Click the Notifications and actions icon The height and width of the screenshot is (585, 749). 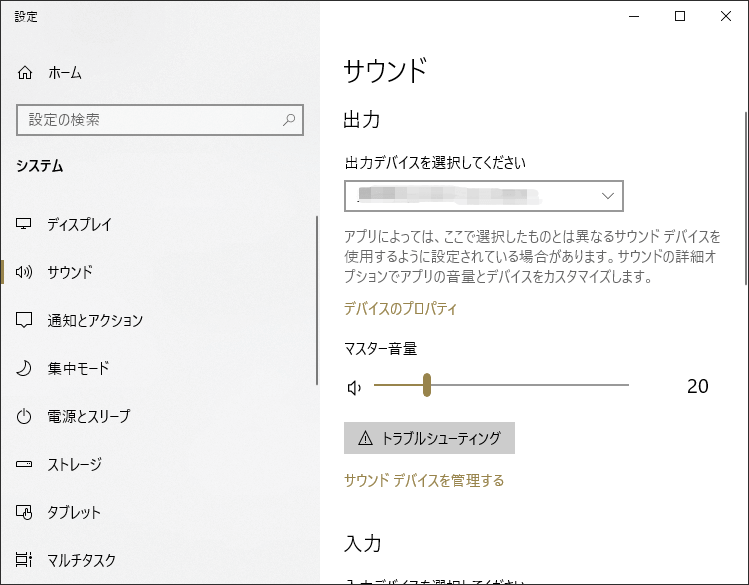pyautogui.click(x=25, y=320)
